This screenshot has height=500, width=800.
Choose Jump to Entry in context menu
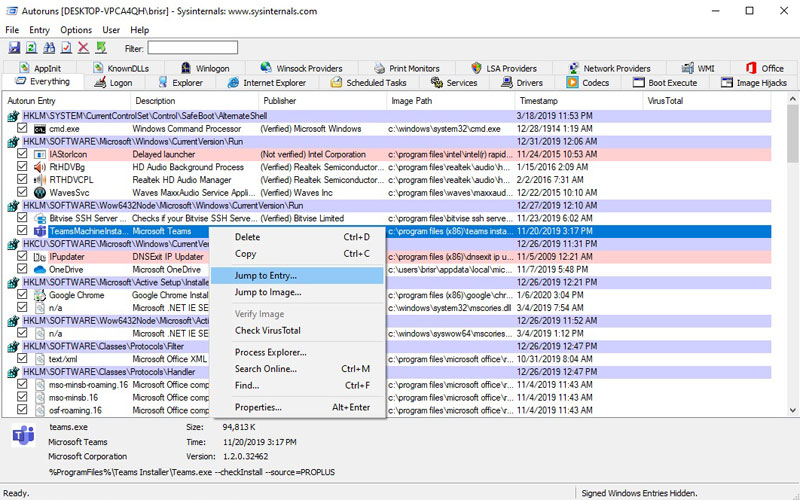click(x=297, y=276)
